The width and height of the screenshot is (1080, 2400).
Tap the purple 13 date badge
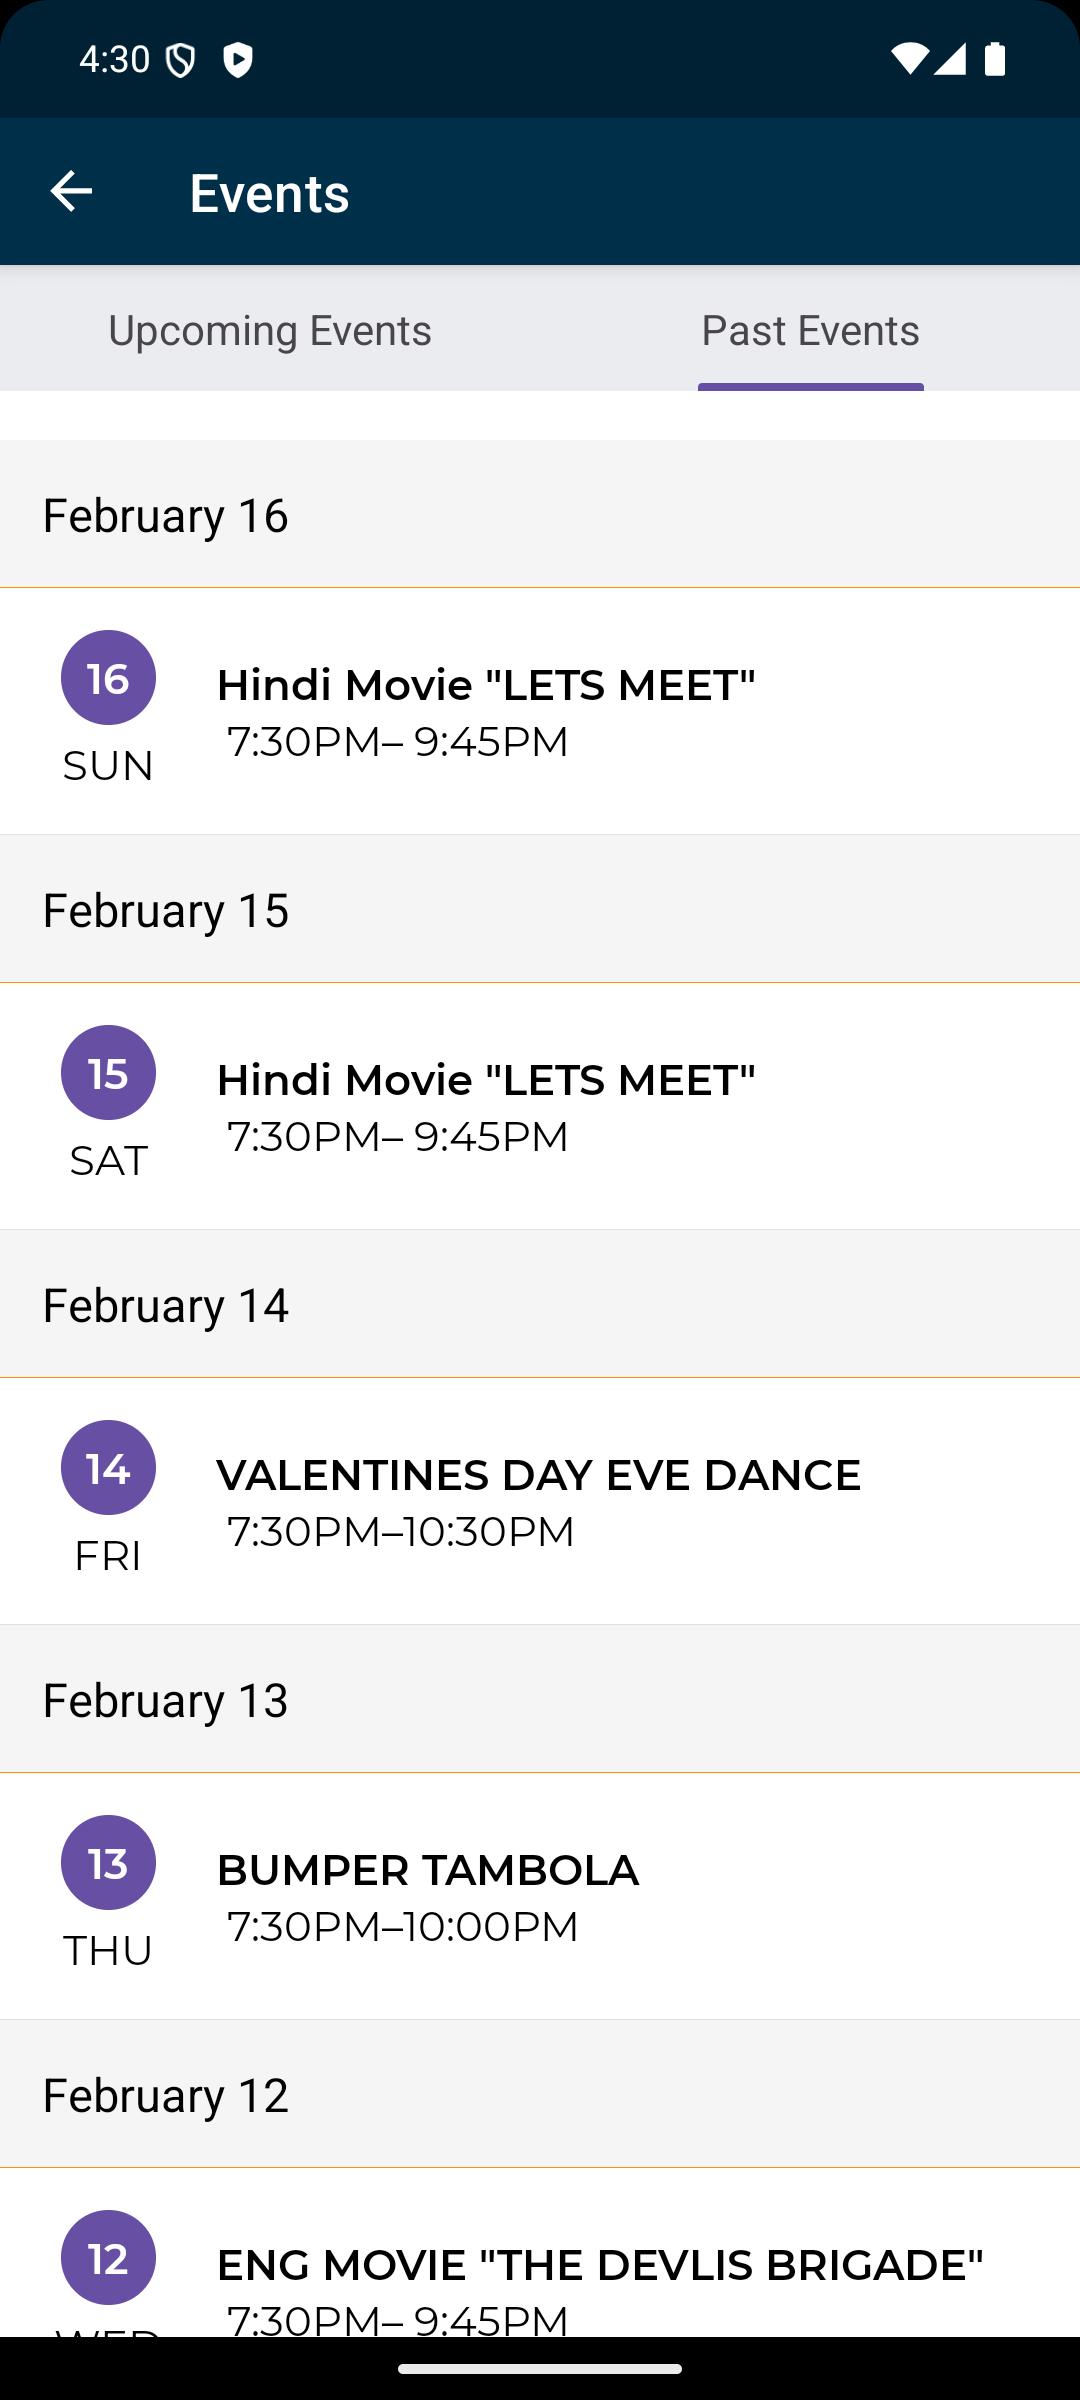coord(108,1863)
